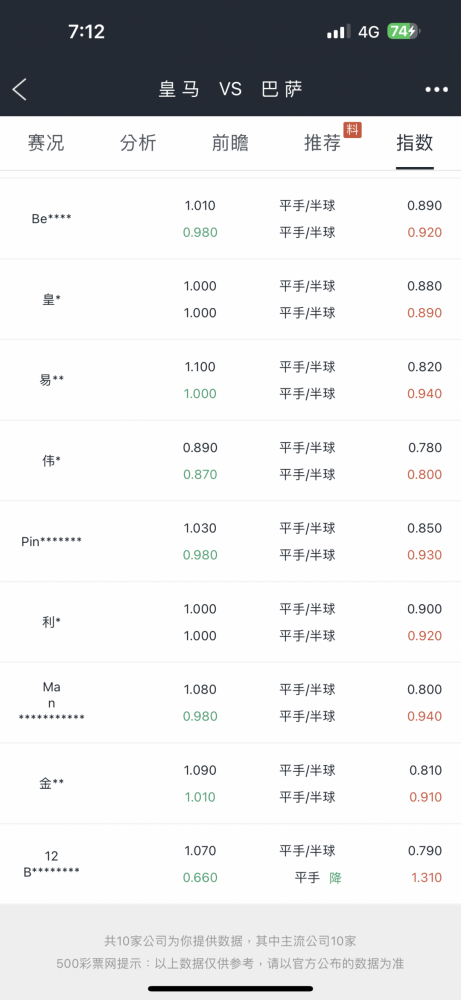Screen dimensions: 461x1000
Task: Switch to the 赛况 tab
Action: click(46, 143)
